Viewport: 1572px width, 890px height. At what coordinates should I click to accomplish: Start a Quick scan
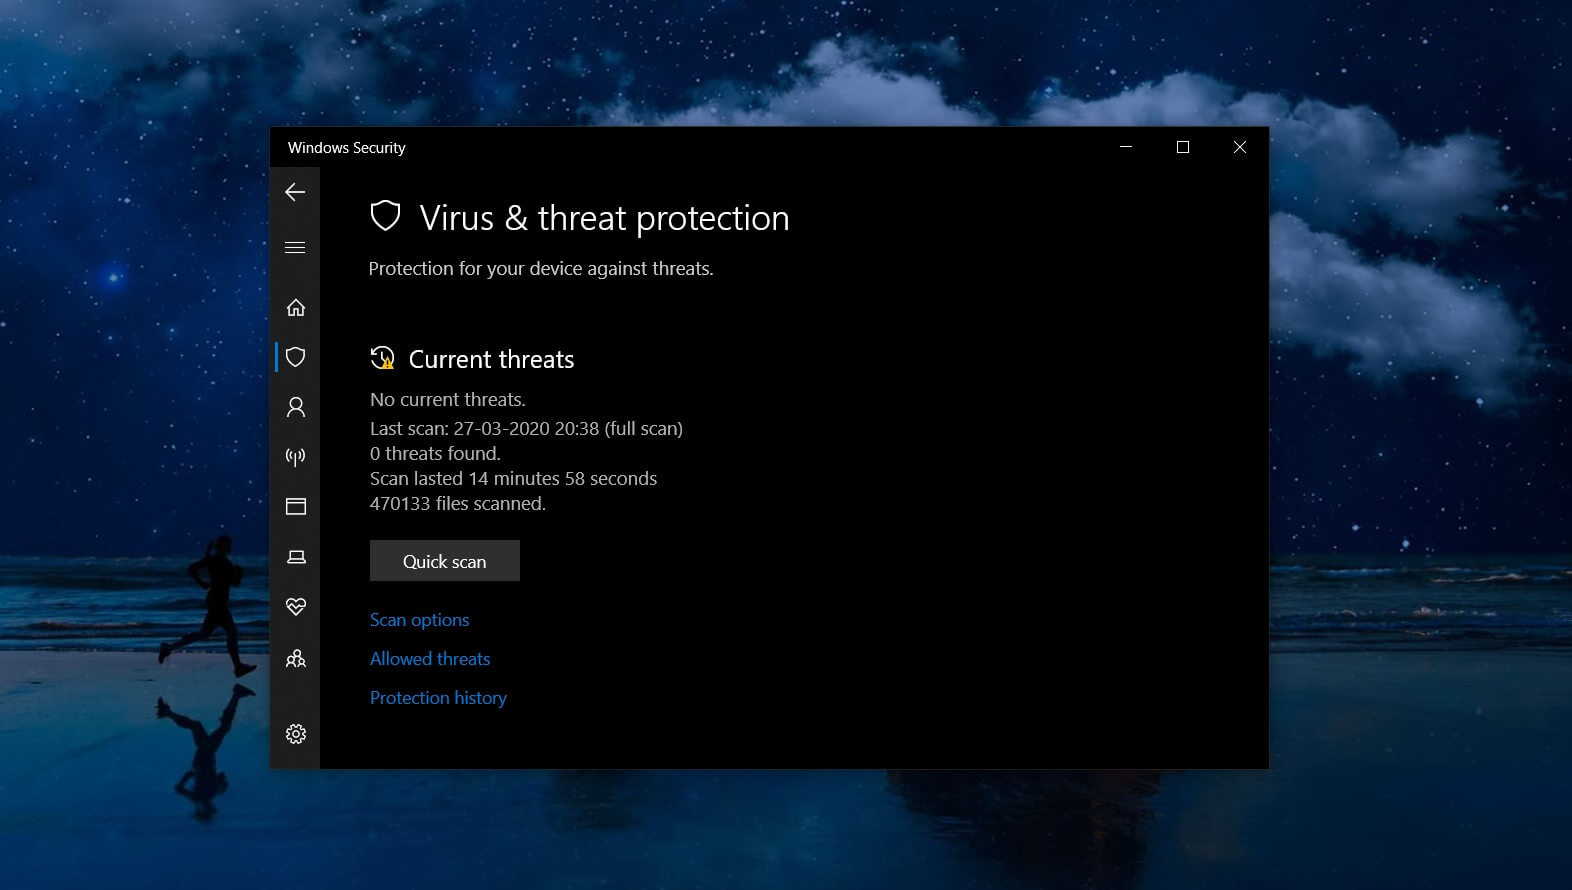pyautogui.click(x=445, y=561)
